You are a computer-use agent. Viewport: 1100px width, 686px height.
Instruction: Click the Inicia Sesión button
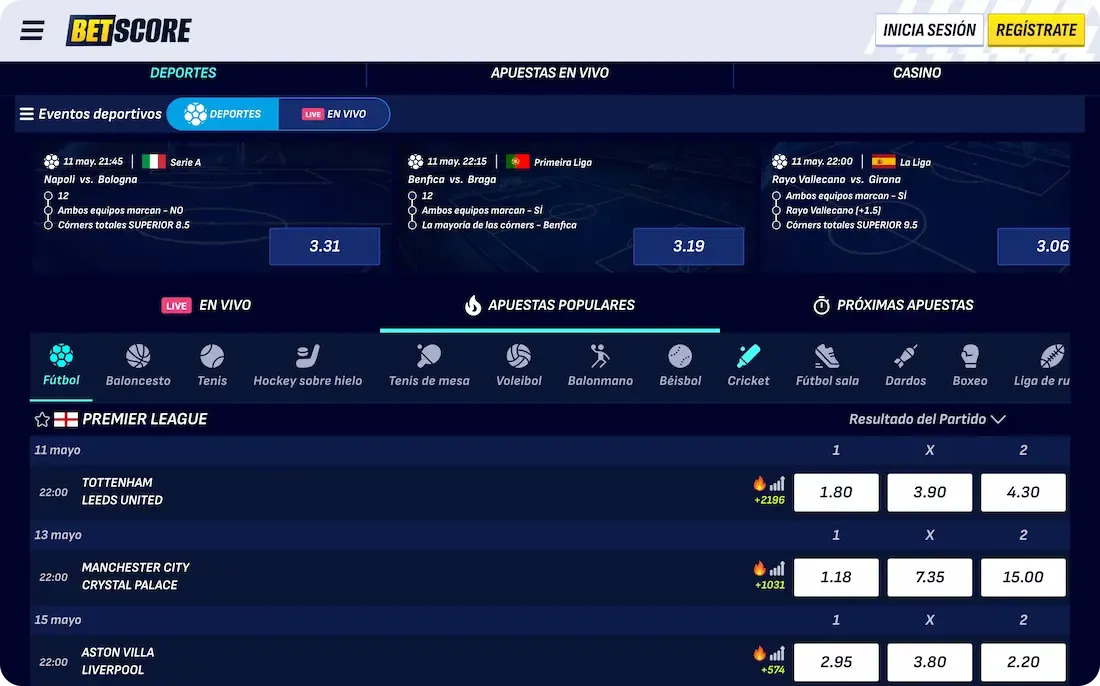(x=929, y=30)
